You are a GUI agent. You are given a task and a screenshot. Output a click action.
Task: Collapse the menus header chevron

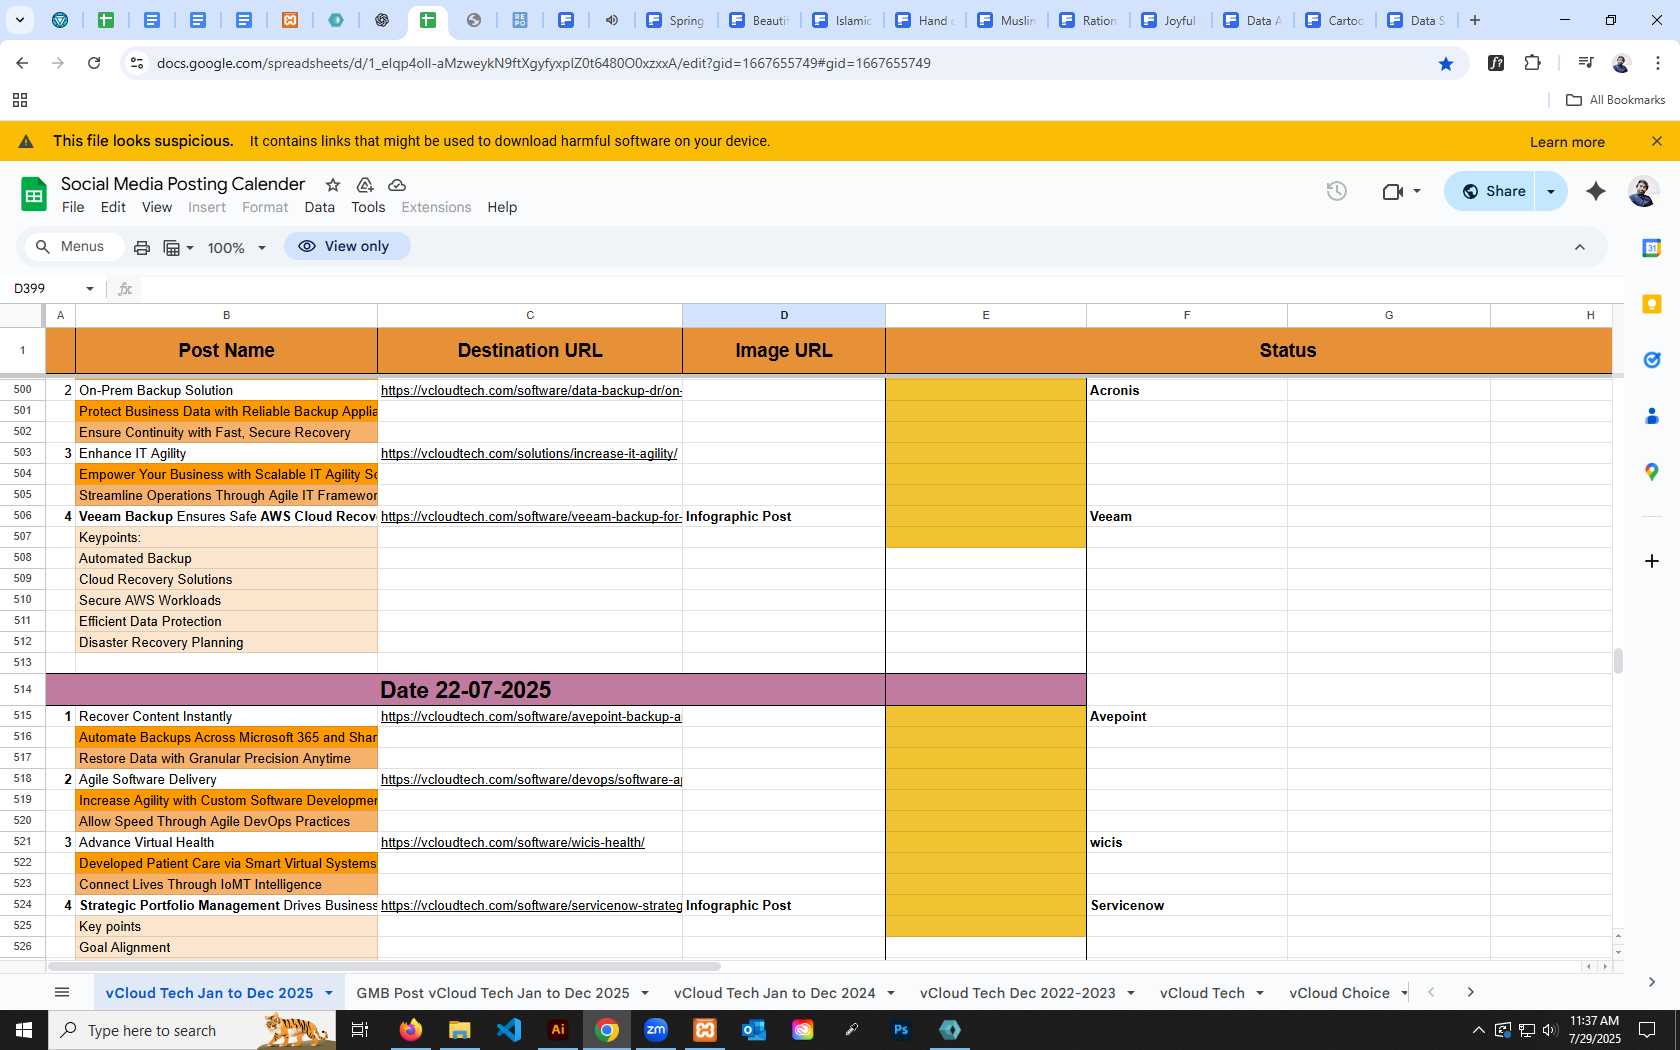[x=1580, y=247]
